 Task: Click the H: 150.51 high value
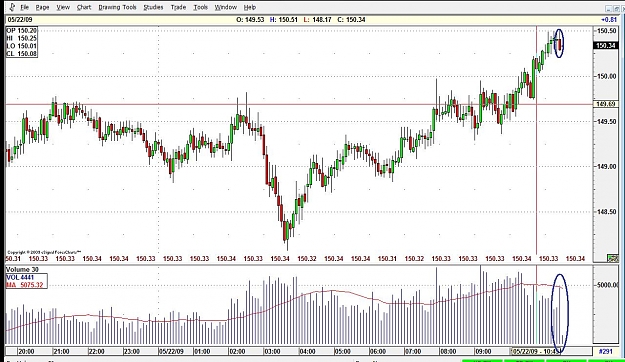pos(283,20)
